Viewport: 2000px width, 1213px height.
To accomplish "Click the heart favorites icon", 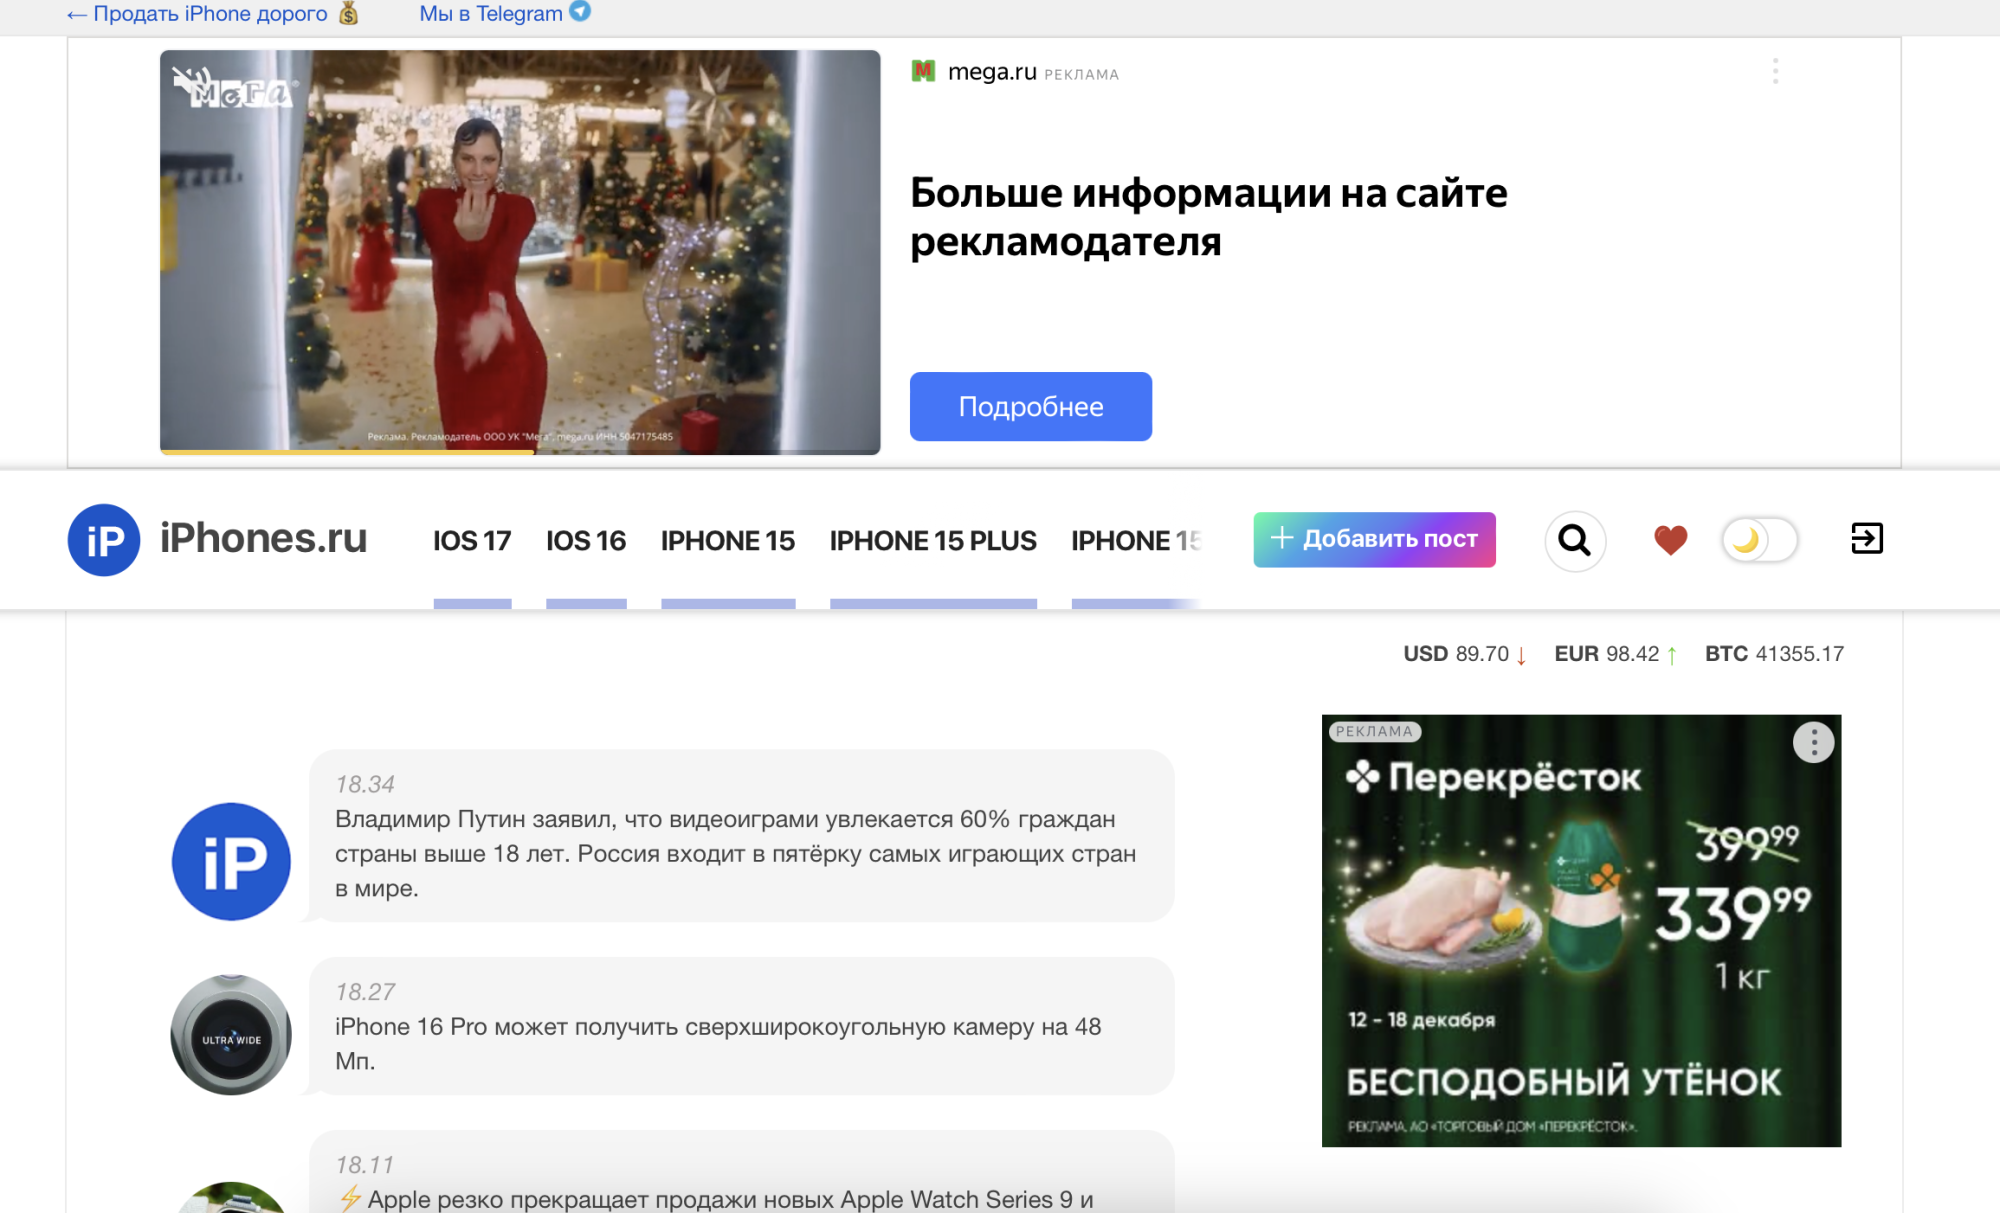I will point(1669,540).
